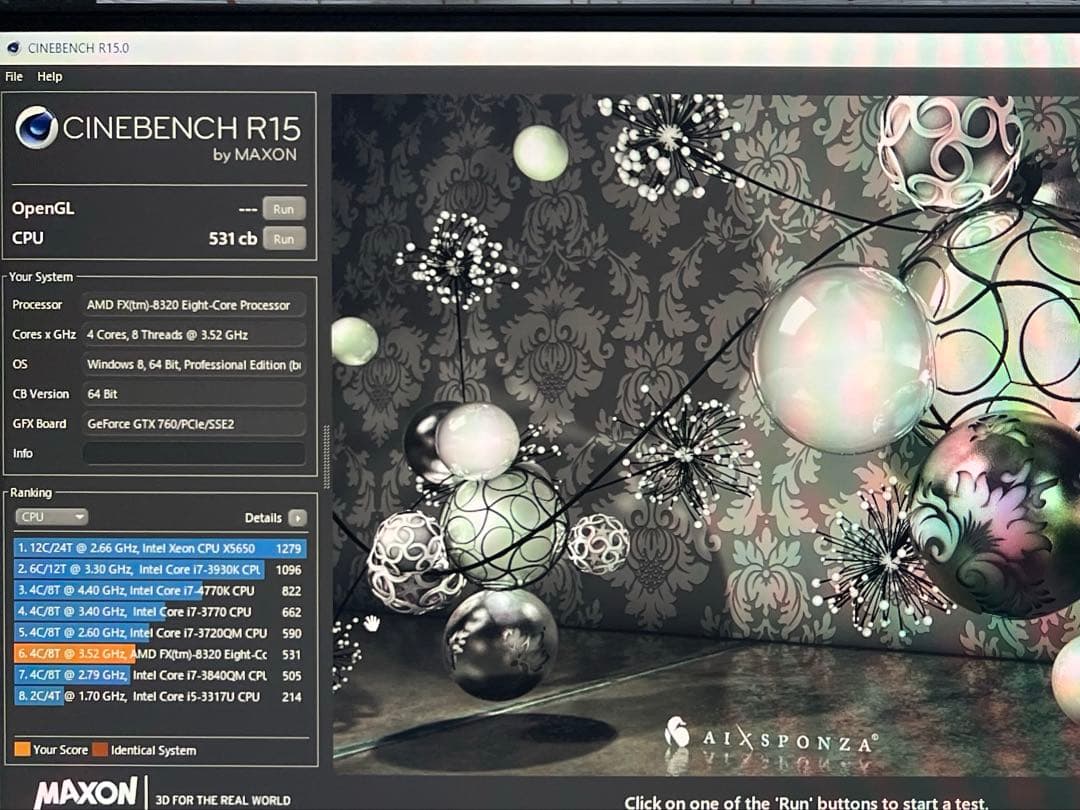Click the Cores x GHz value field
Screen dimensions: 1080x810
tap(194, 335)
